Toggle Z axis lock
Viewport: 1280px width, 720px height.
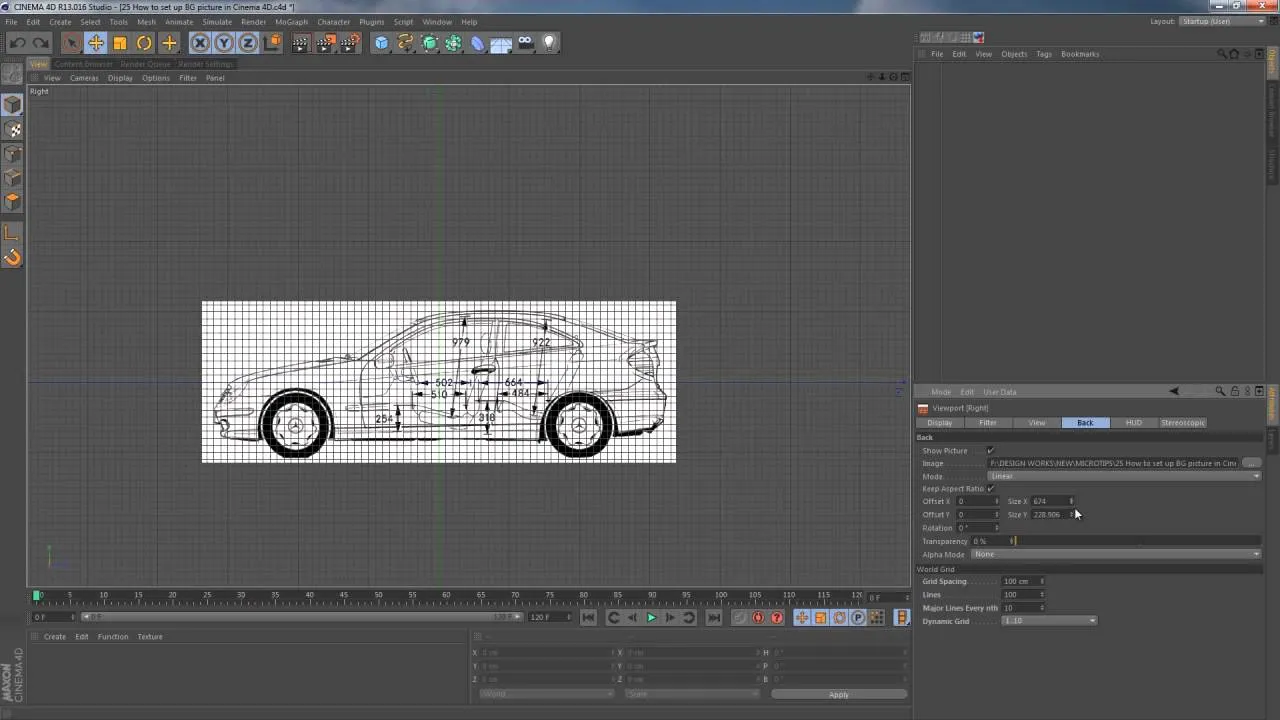pos(248,42)
